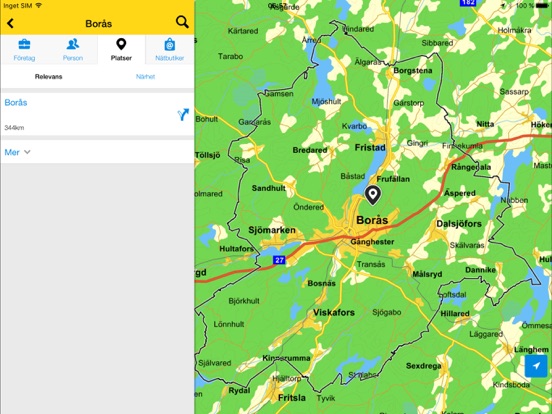
Task: Tap the back arrow in yellow header
Action: [10, 23]
